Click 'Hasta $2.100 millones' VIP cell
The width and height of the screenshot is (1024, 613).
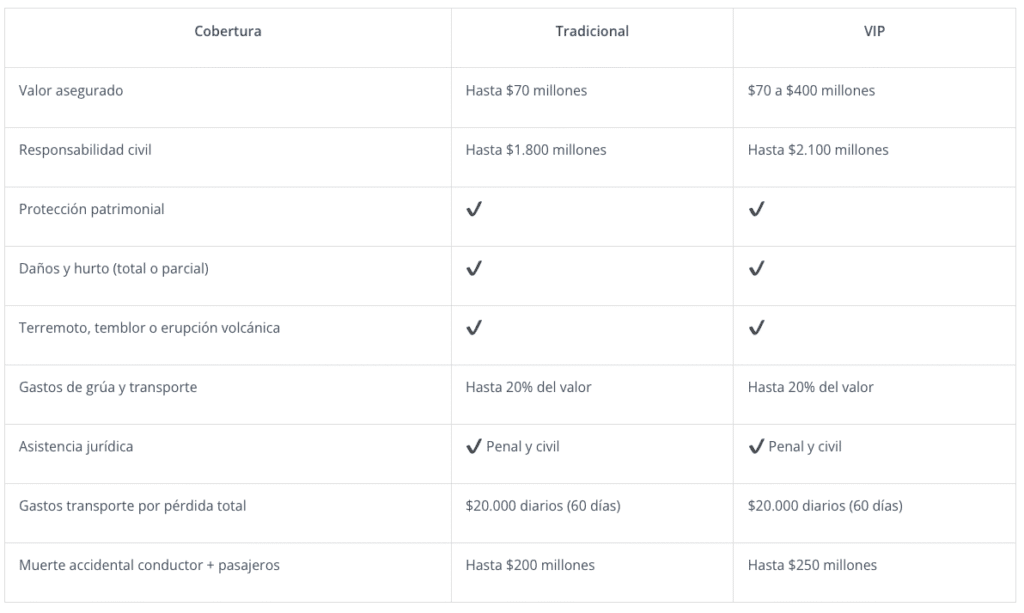click(818, 150)
